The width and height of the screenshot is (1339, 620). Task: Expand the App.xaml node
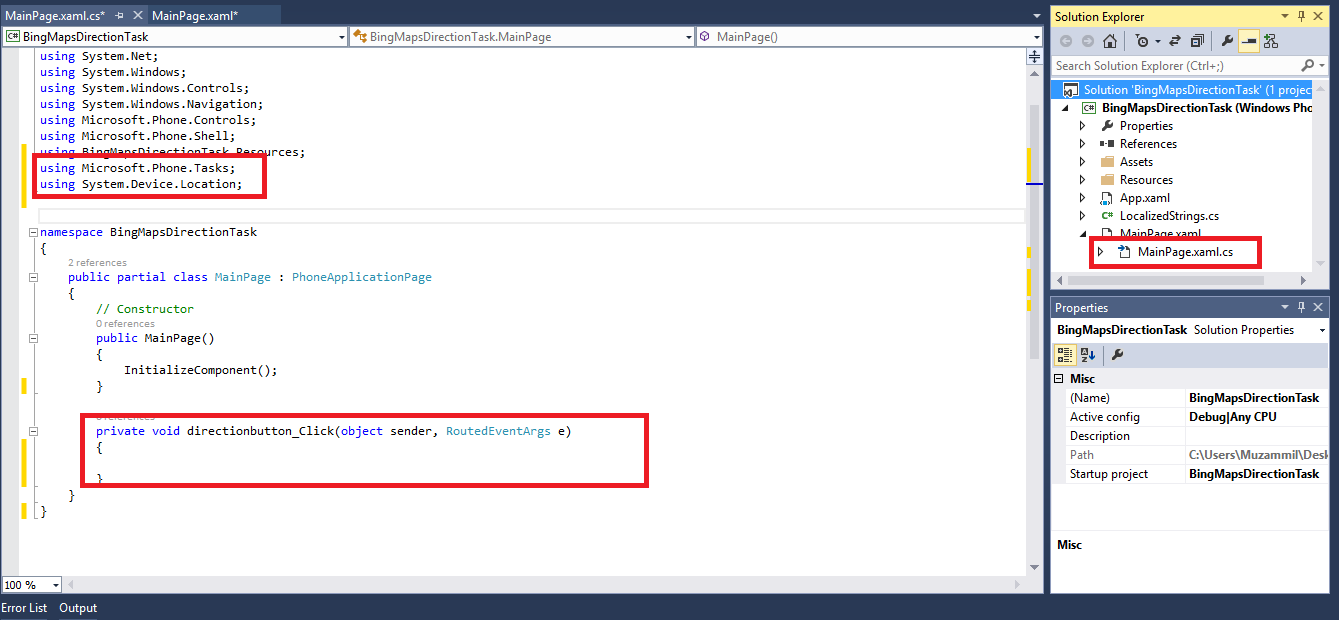click(x=1083, y=198)
